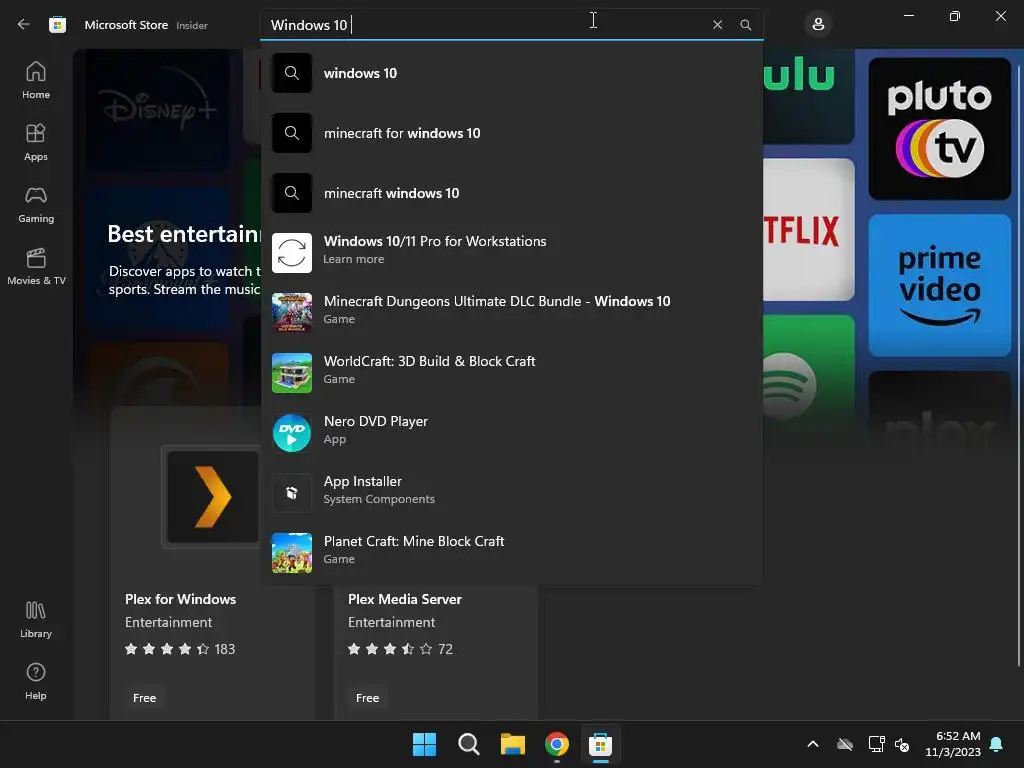1024x768 pixels.
Task: Click the vertical scrollbar on right edge
Action: point(1019,366)
